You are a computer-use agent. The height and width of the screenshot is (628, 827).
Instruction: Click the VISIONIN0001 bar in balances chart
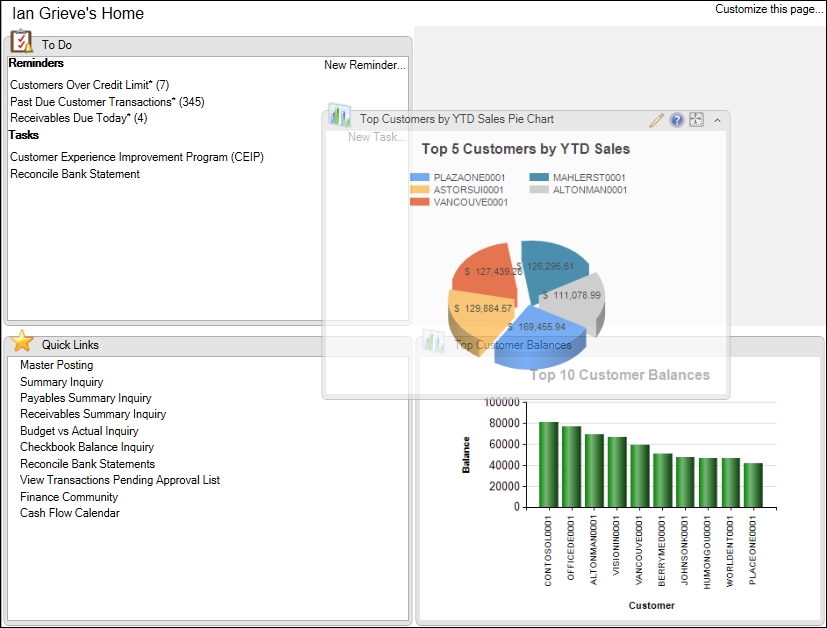pos(617,472)
